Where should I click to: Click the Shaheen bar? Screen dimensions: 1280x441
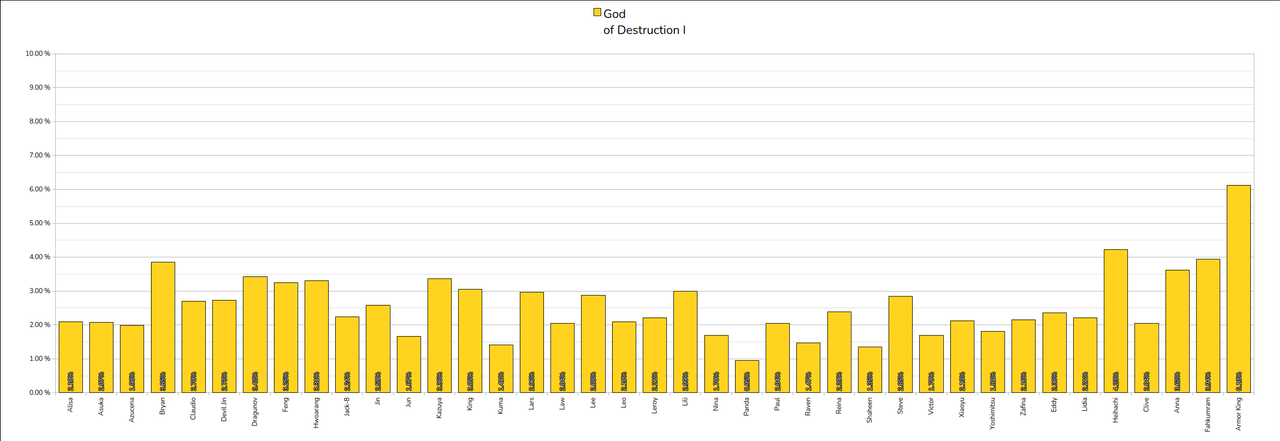tap(870, 370)
